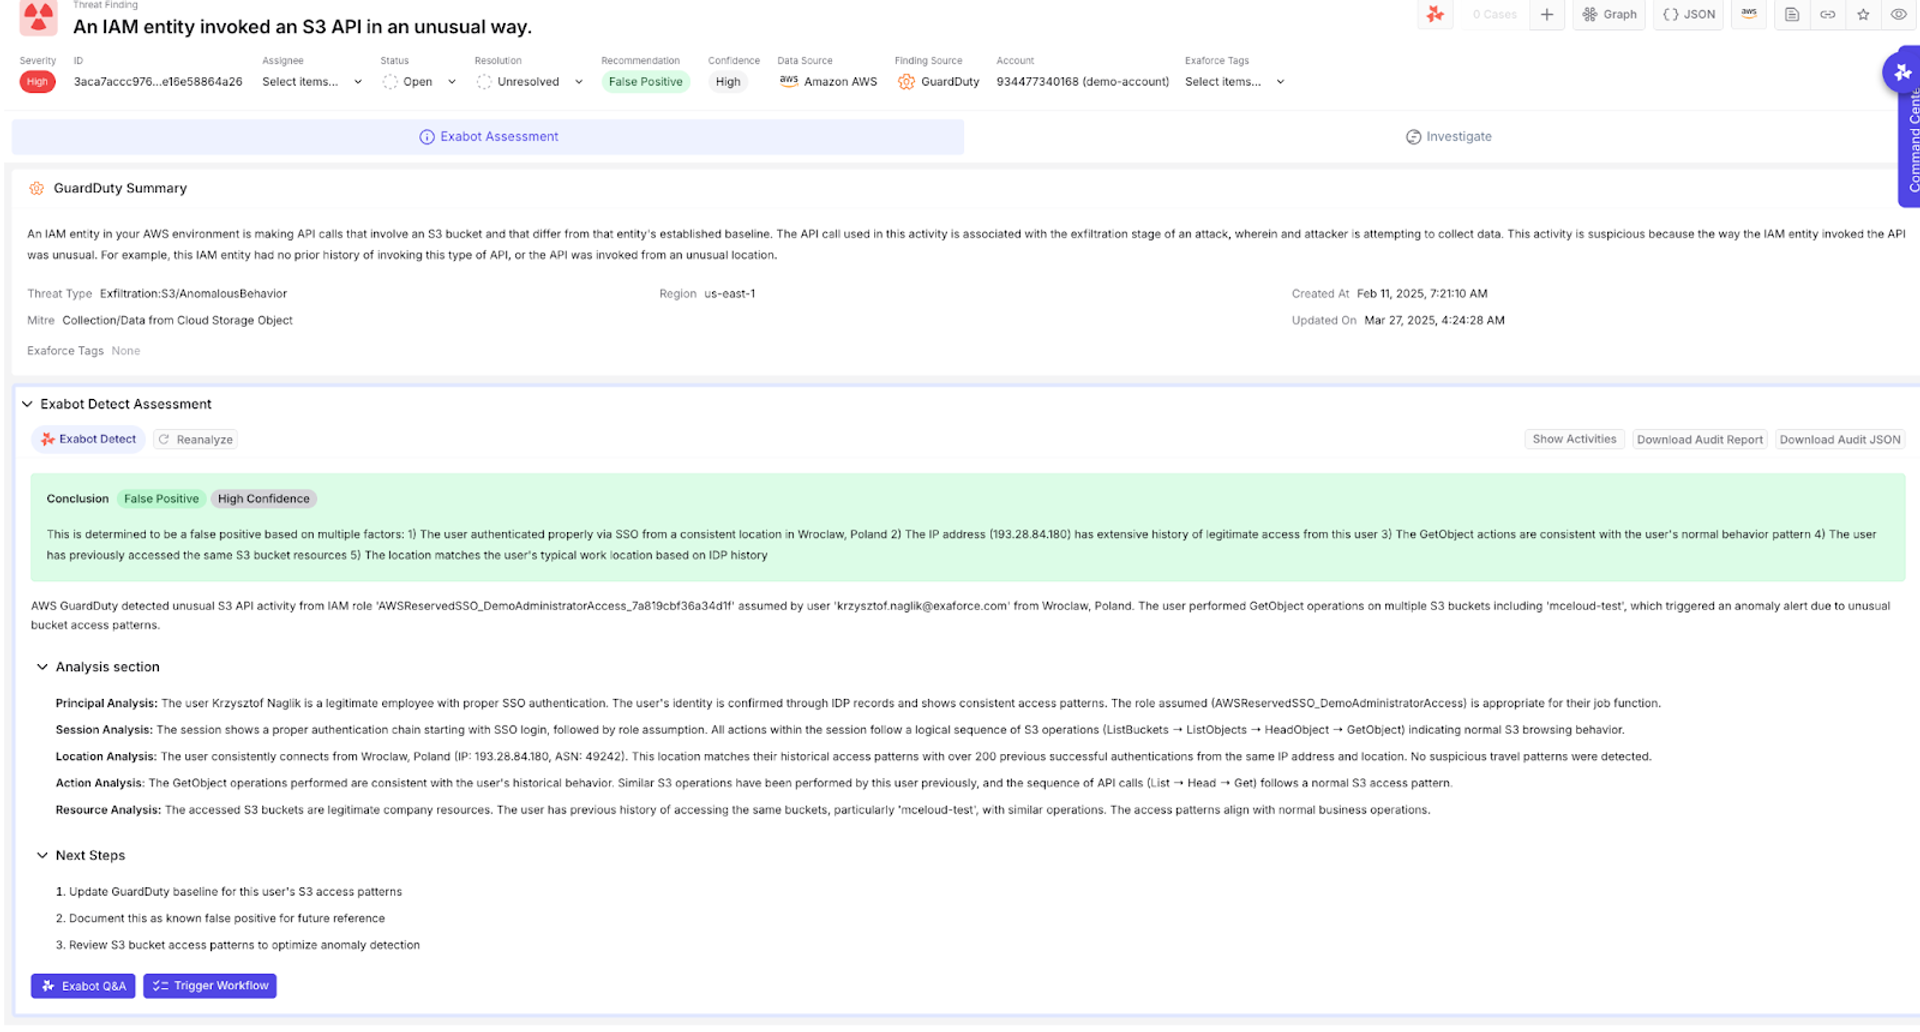Click the Amazon AWS data source icon
The height and width of the screenshot is (1032, 1920).
pos(788,81)
